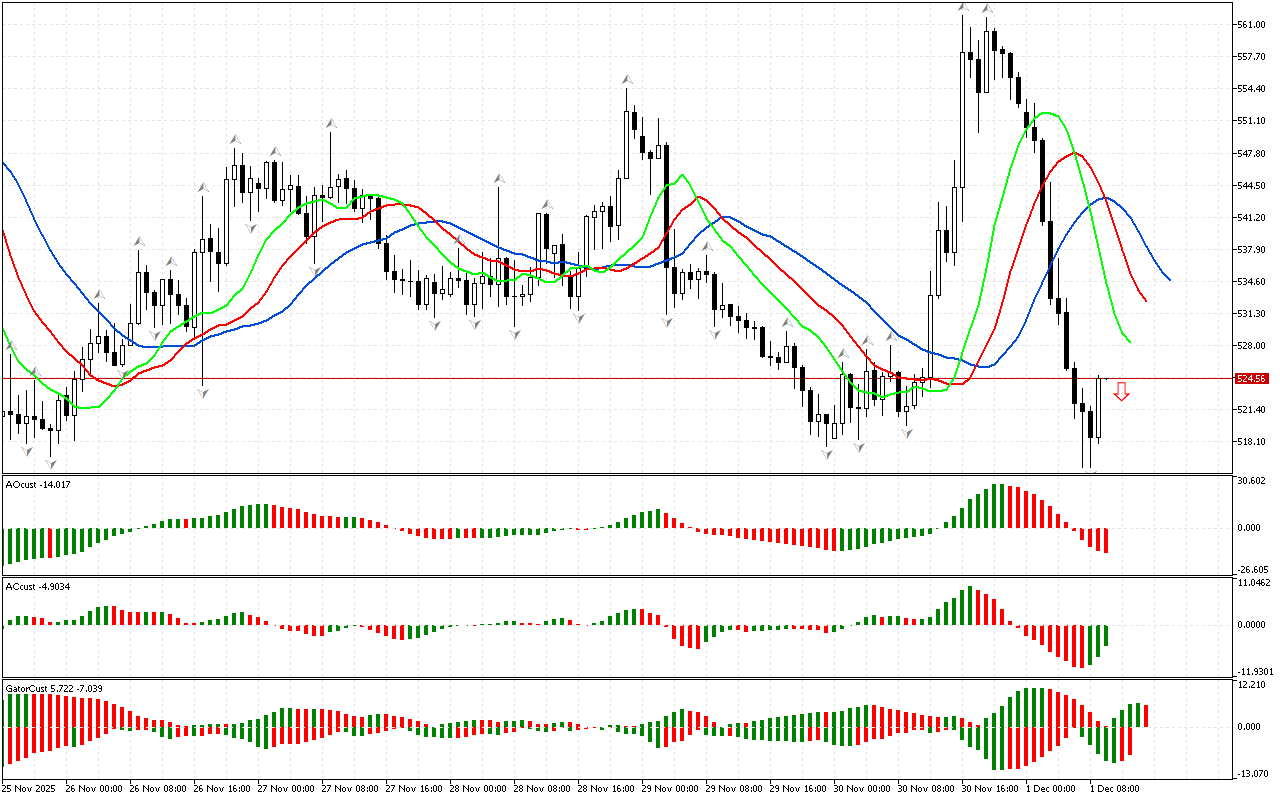Viewport: 1280px width, 800px height.
Task: Click the 561.00 price scale label
Action: [1251, 25]
